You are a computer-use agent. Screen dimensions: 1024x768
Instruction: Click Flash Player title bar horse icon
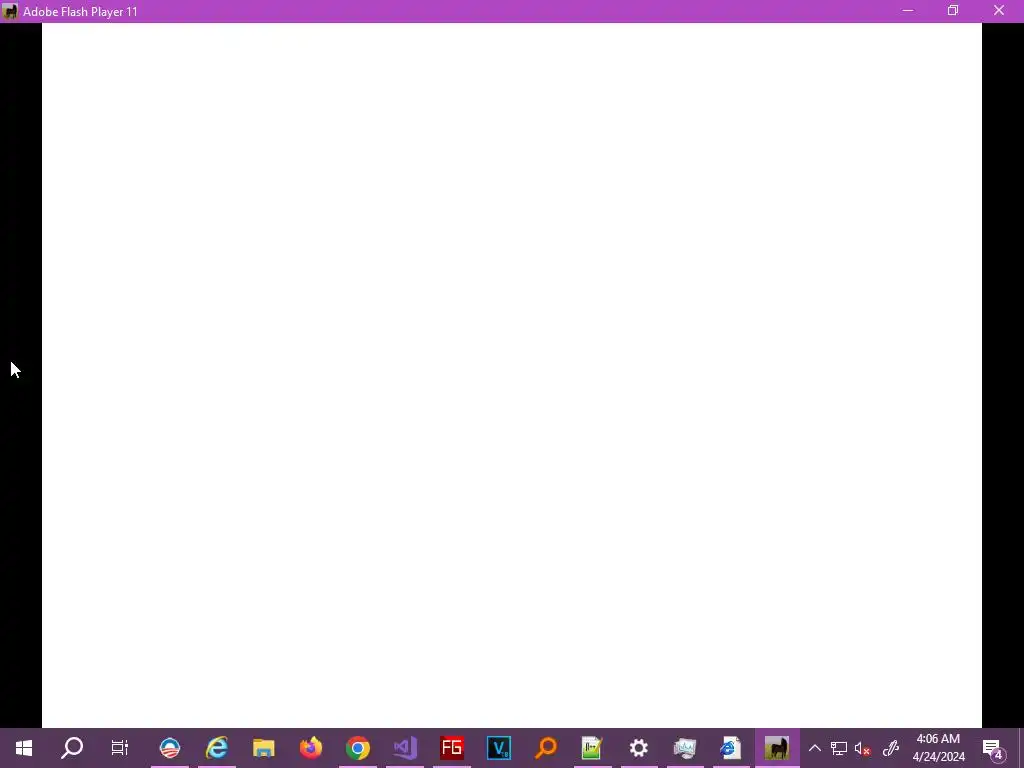[10, 11]
